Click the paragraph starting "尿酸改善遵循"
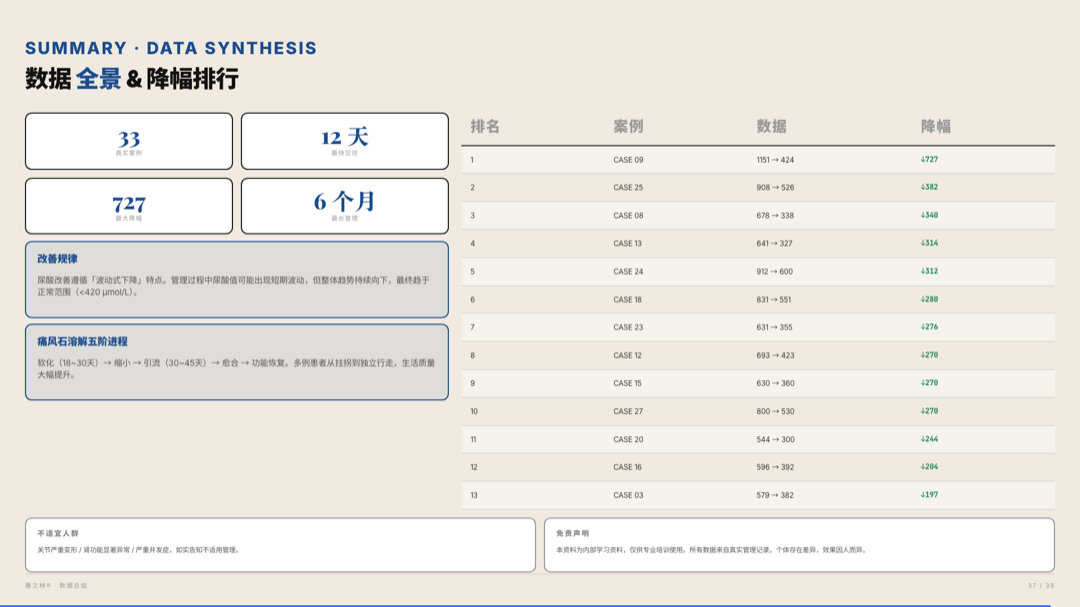 (x=233, y=286)
